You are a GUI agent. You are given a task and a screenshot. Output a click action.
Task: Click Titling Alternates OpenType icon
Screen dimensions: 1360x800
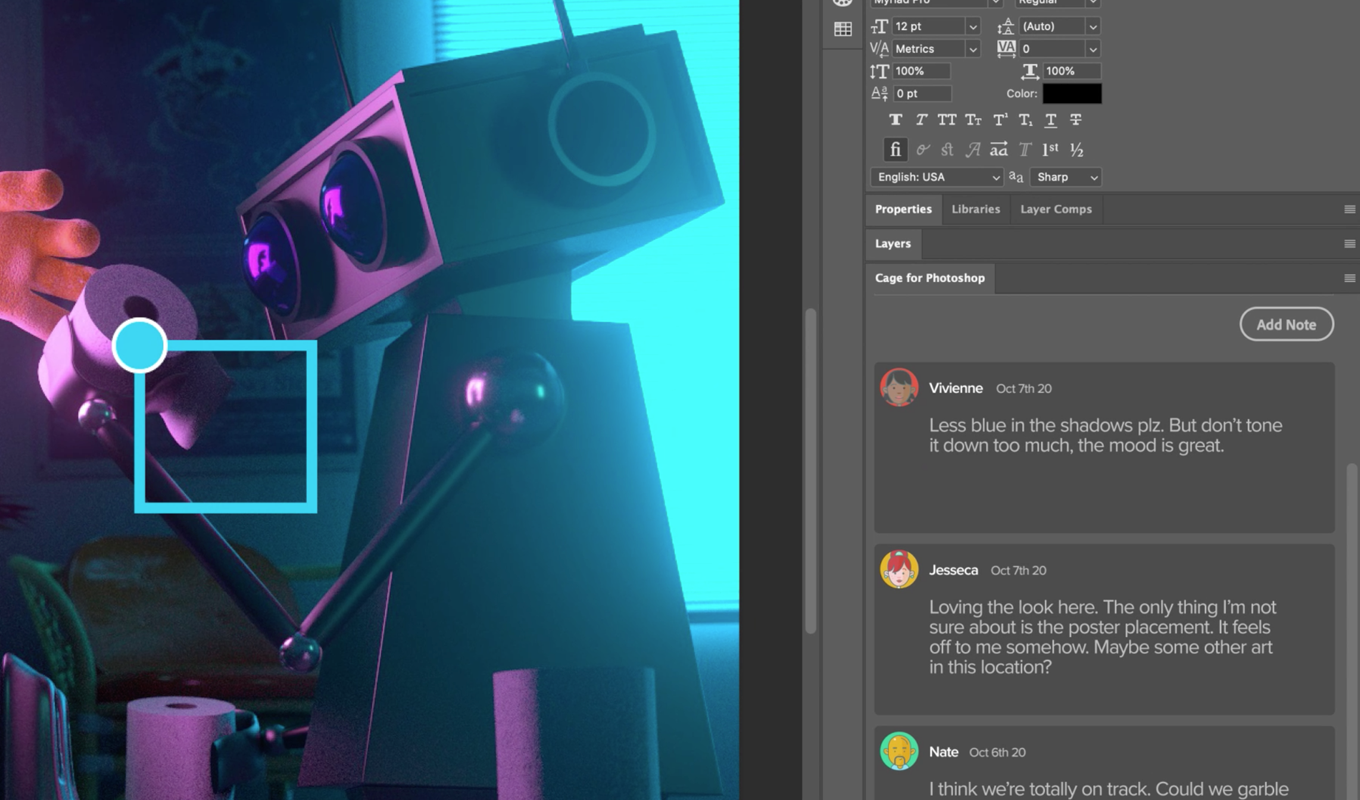click(1025, 150)
